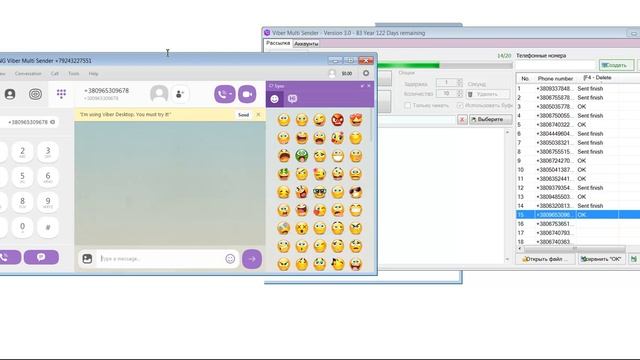Select highlighted row 15 in phone list
The height and width of the screenshot is (360, 640).
point(578,215)
